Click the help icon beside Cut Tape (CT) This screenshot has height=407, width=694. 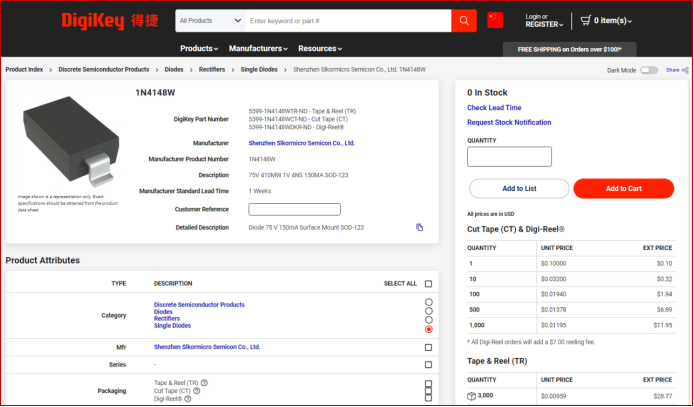(x=197, y=391)
